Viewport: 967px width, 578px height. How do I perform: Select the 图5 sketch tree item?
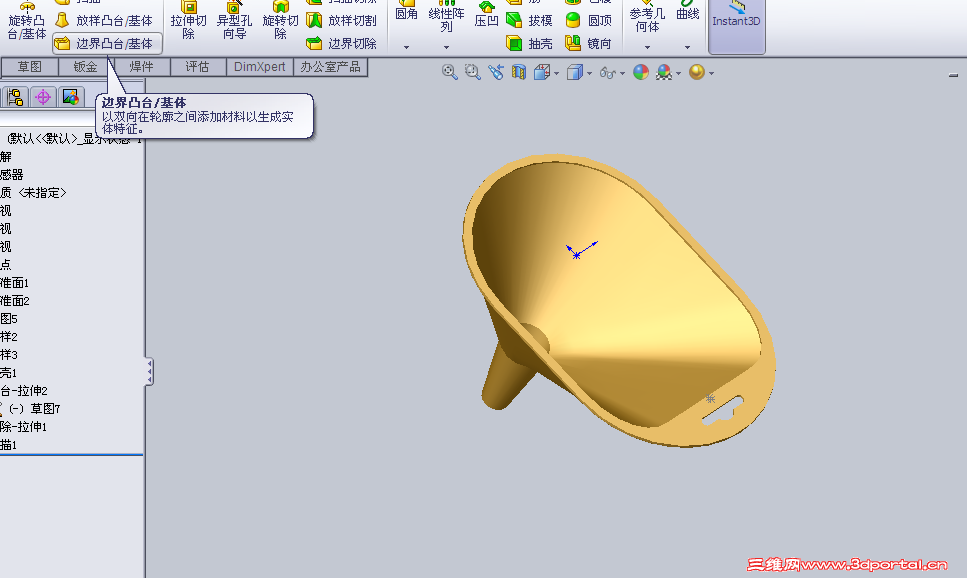point(9,319)
